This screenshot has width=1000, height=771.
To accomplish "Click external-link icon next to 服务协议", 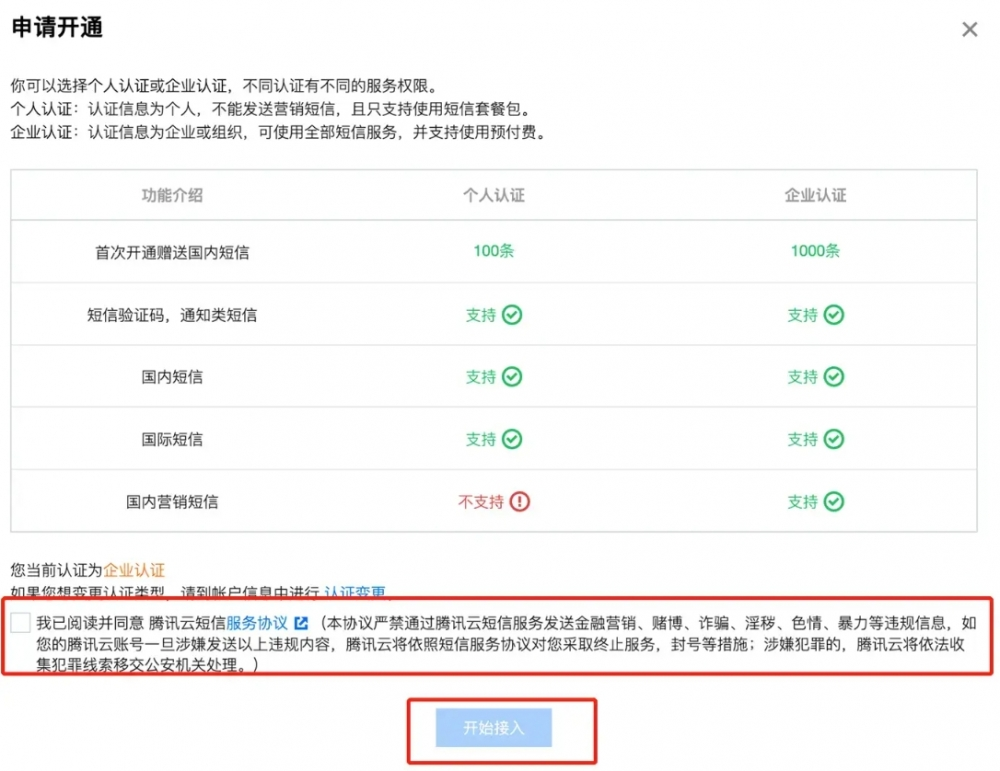I will (x=300, y=622).
